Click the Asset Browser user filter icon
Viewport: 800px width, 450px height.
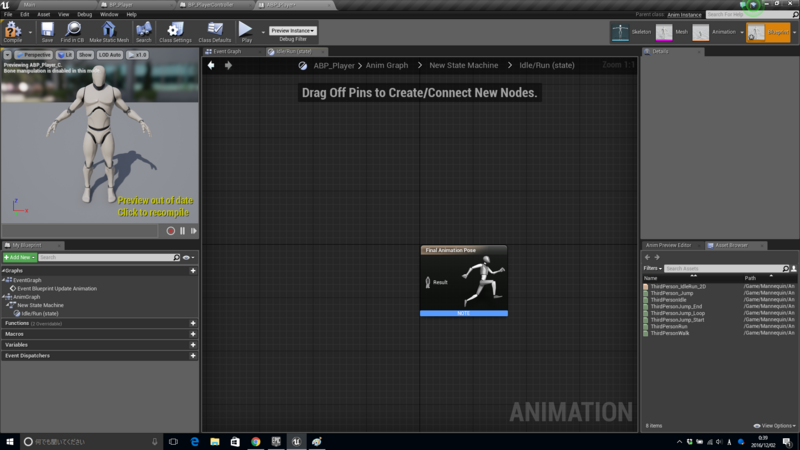[x=794, y=268]
